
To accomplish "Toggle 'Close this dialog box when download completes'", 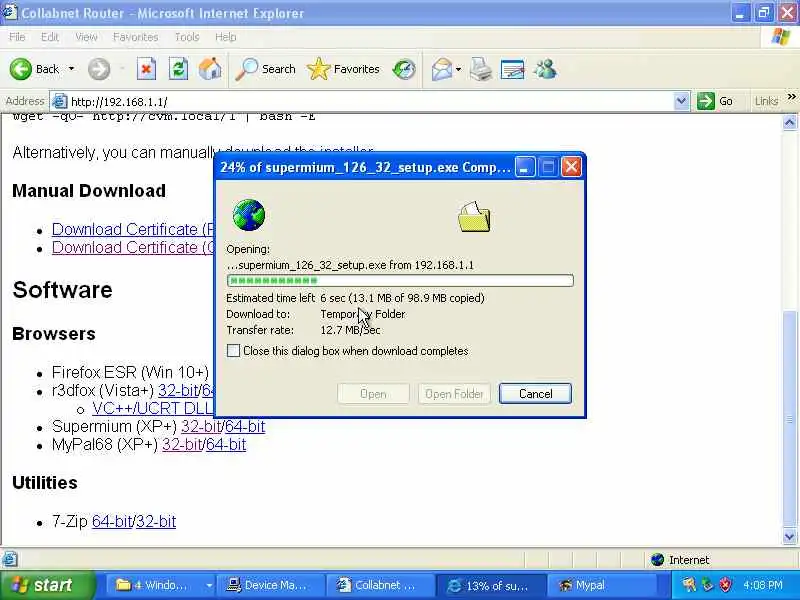I will point(233,351).
